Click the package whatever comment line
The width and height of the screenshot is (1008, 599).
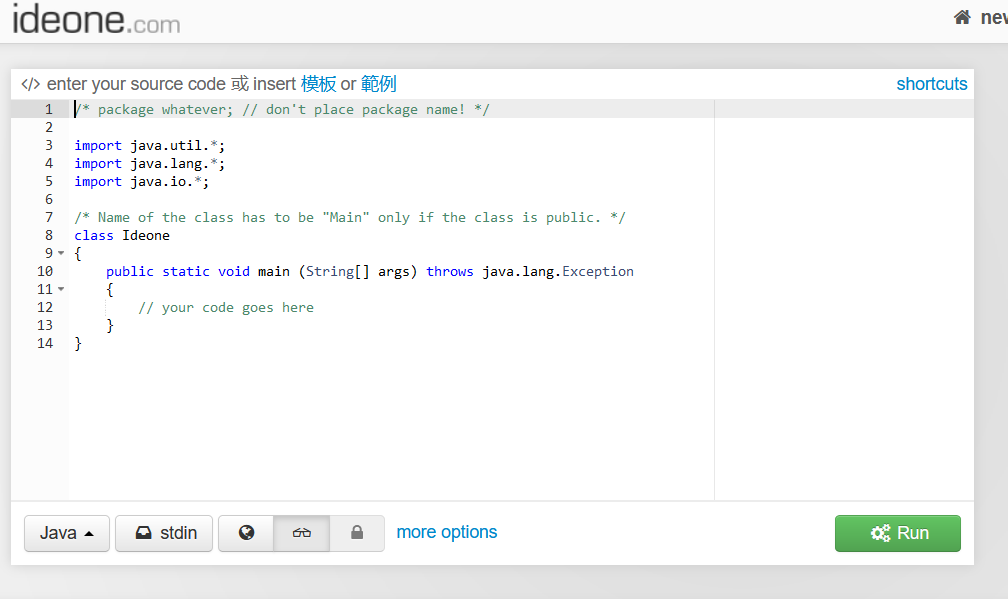[282, 109]
